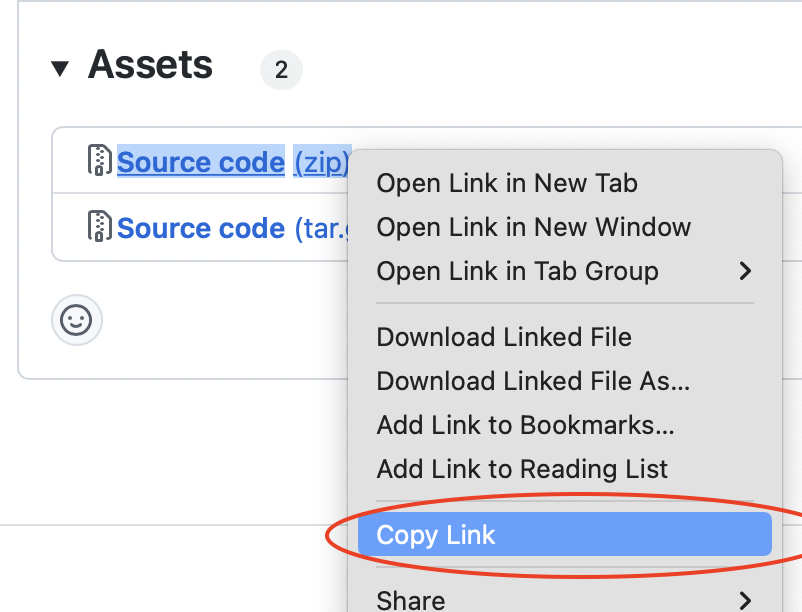
Task: Open the smiley emoji reaction picker
Action: (77, 320)
